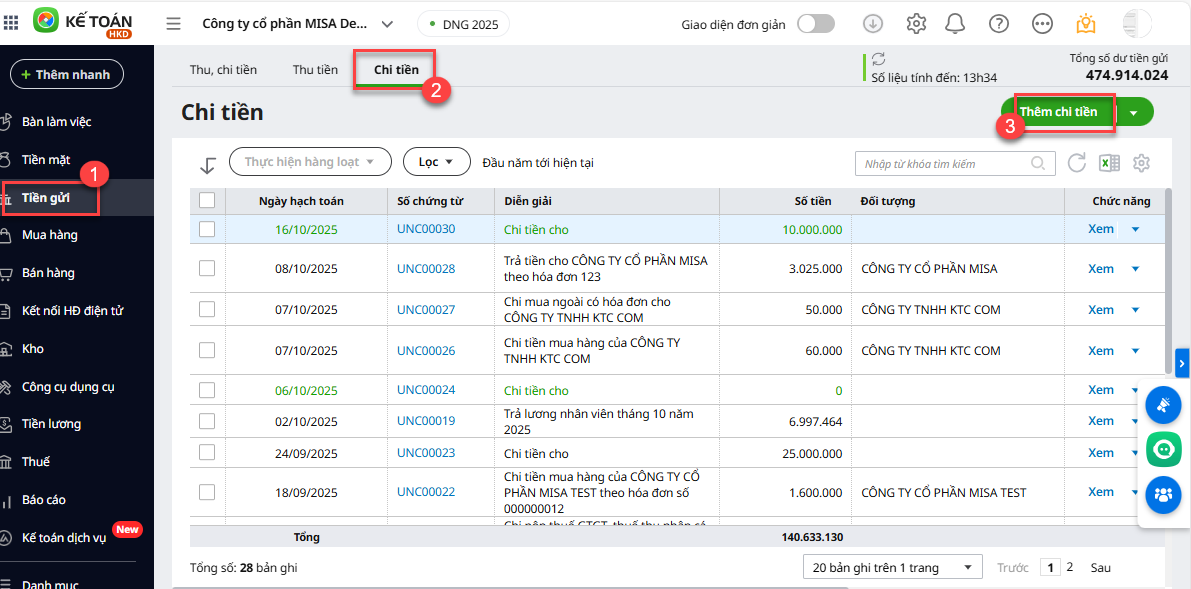
Task: Toggle the Giao diện đơn giản switch
Action: (x=815, y=24)
